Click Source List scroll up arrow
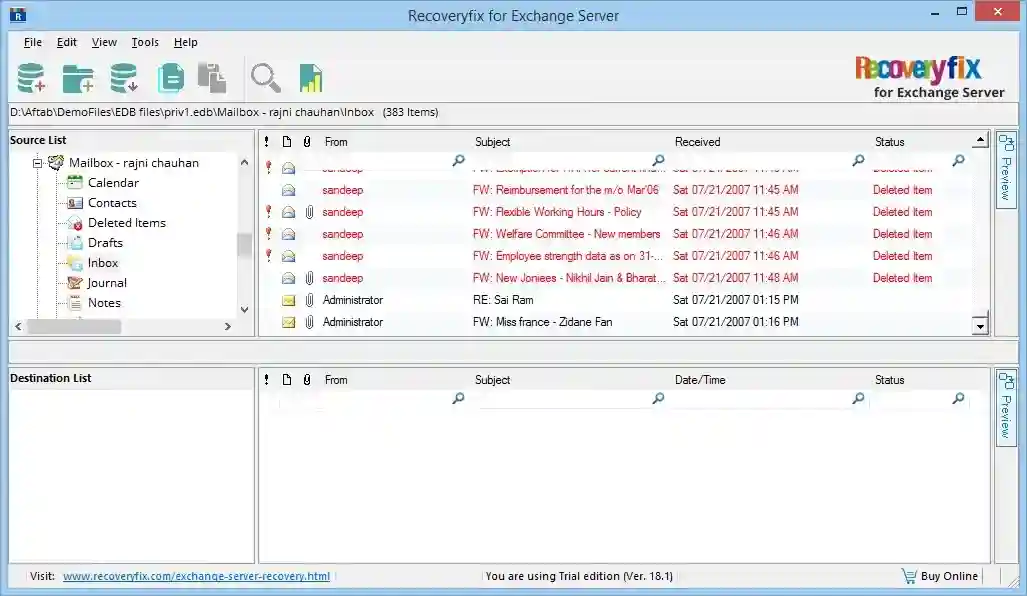The height and width of the screenshot is (596, 1027). [244, 162]
